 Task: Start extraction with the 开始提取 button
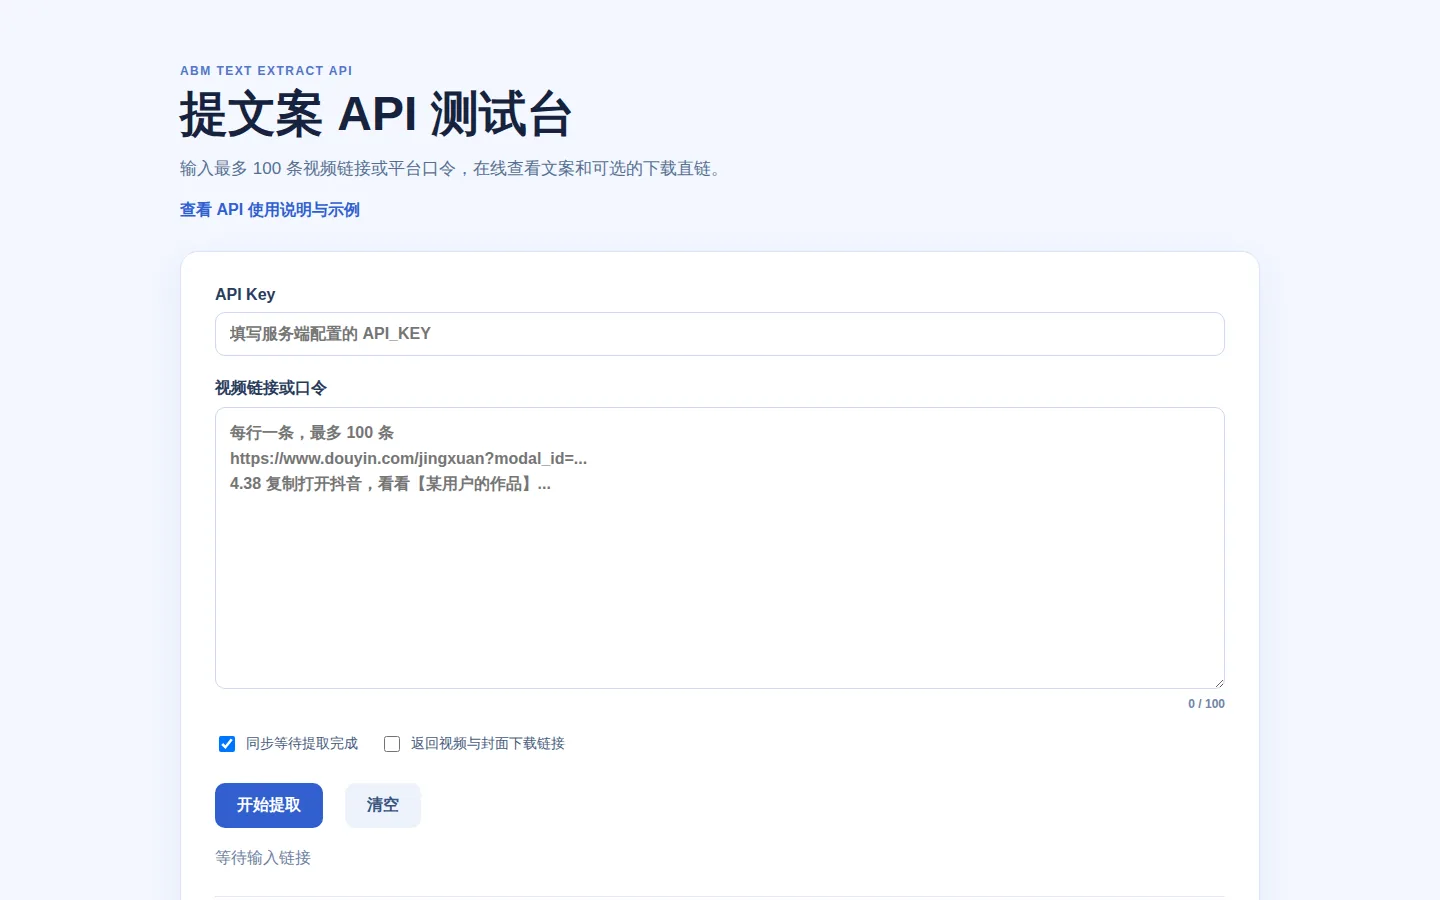pyautogui.click(x=269, y=805)
